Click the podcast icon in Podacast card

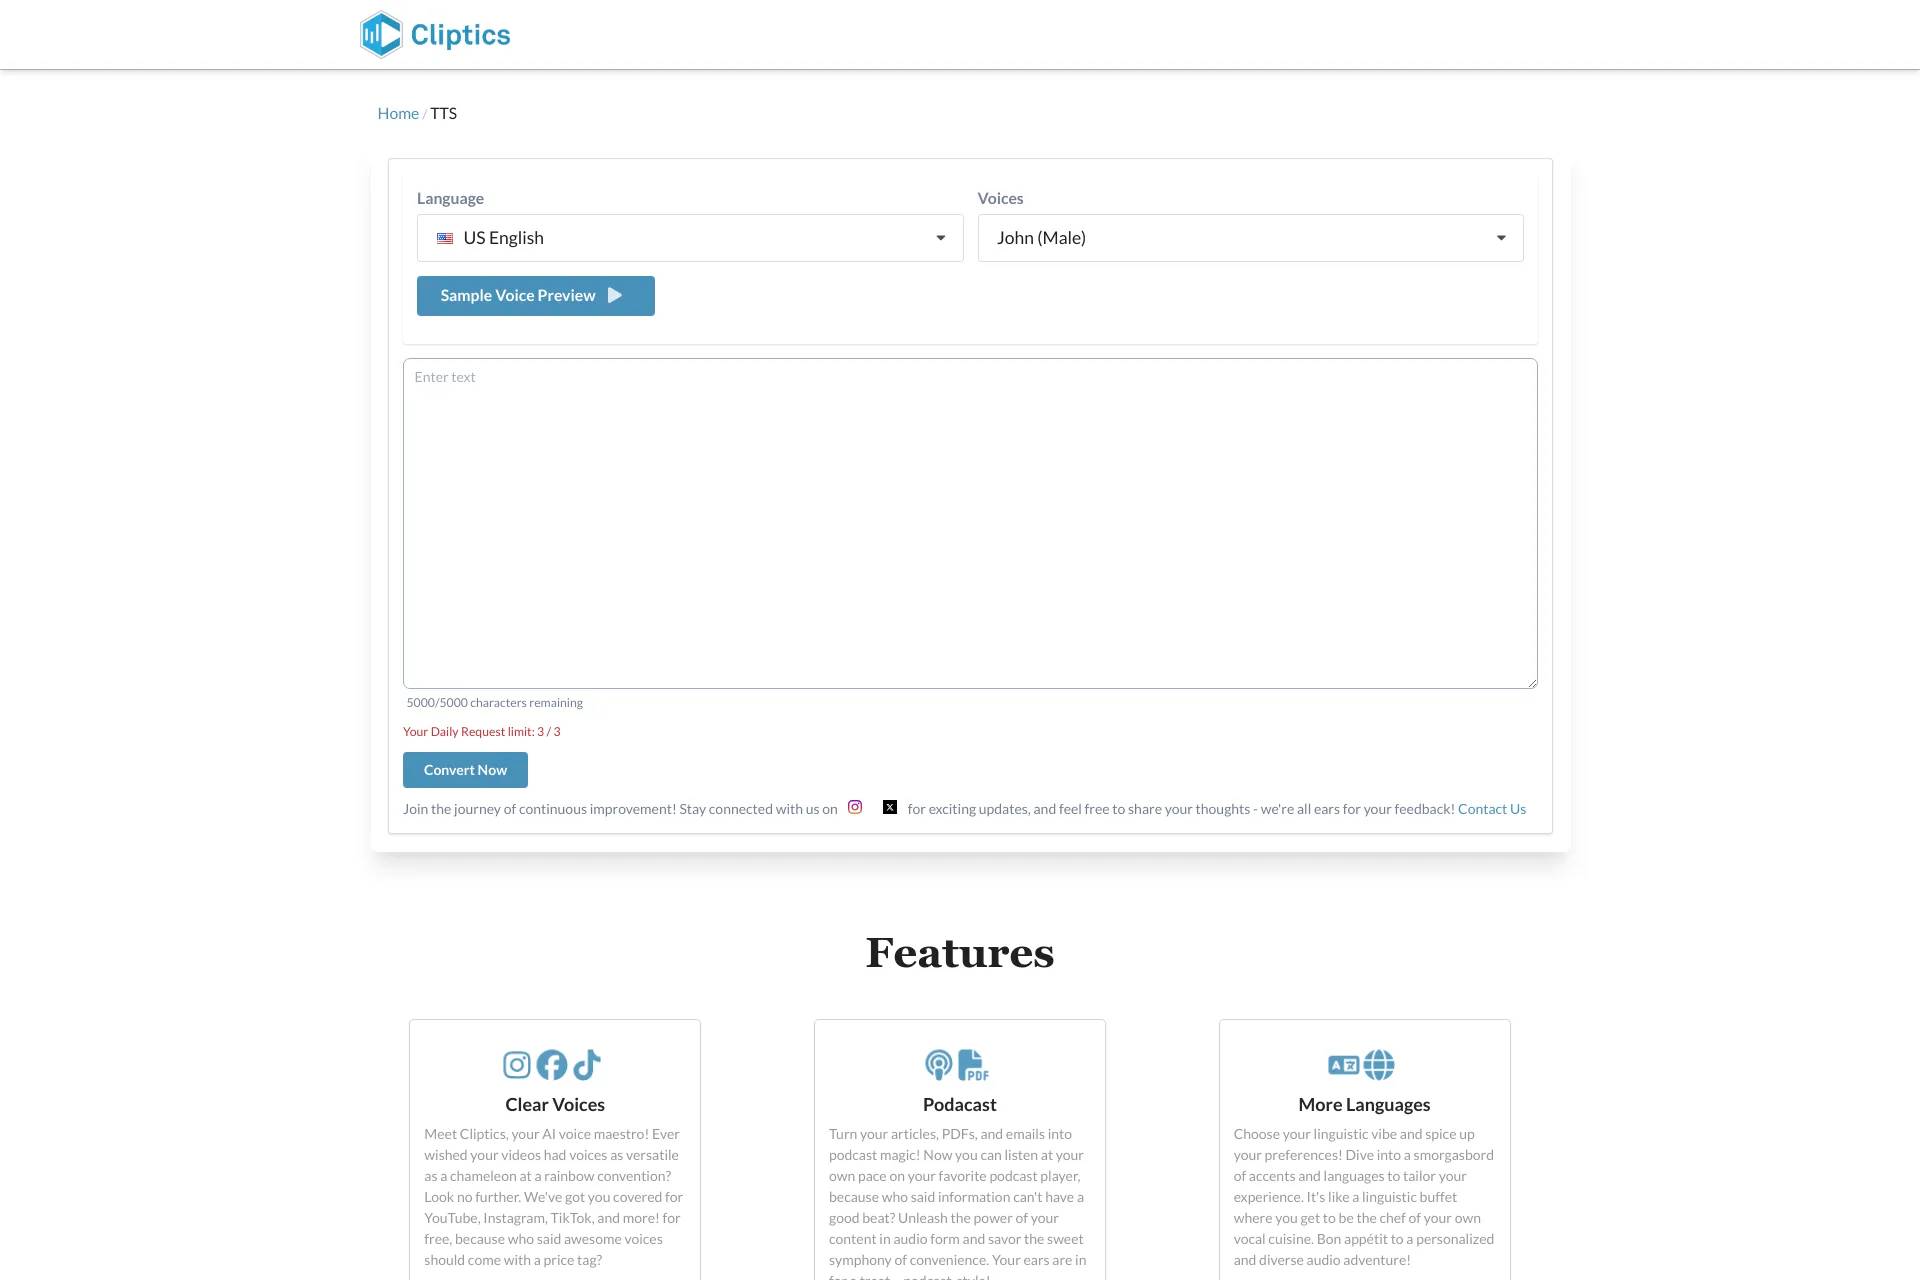pos(937,1063)
